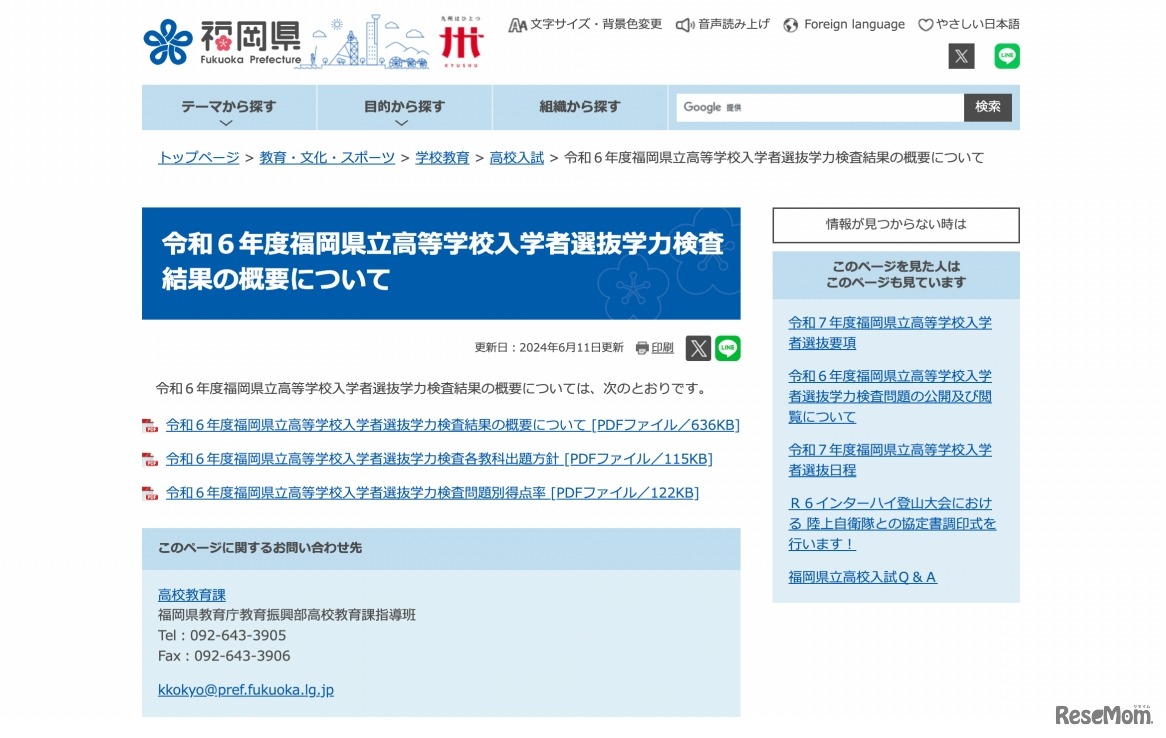Share page via X icon near print
1166x738 pixels.
(698, 348)
